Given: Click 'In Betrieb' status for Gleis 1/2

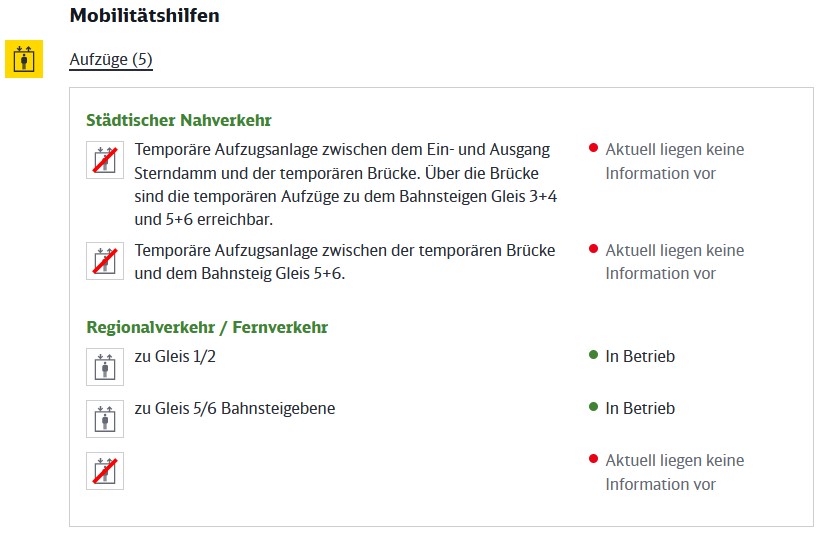Looking at the screenshot, I should click(x=640, y=356).
